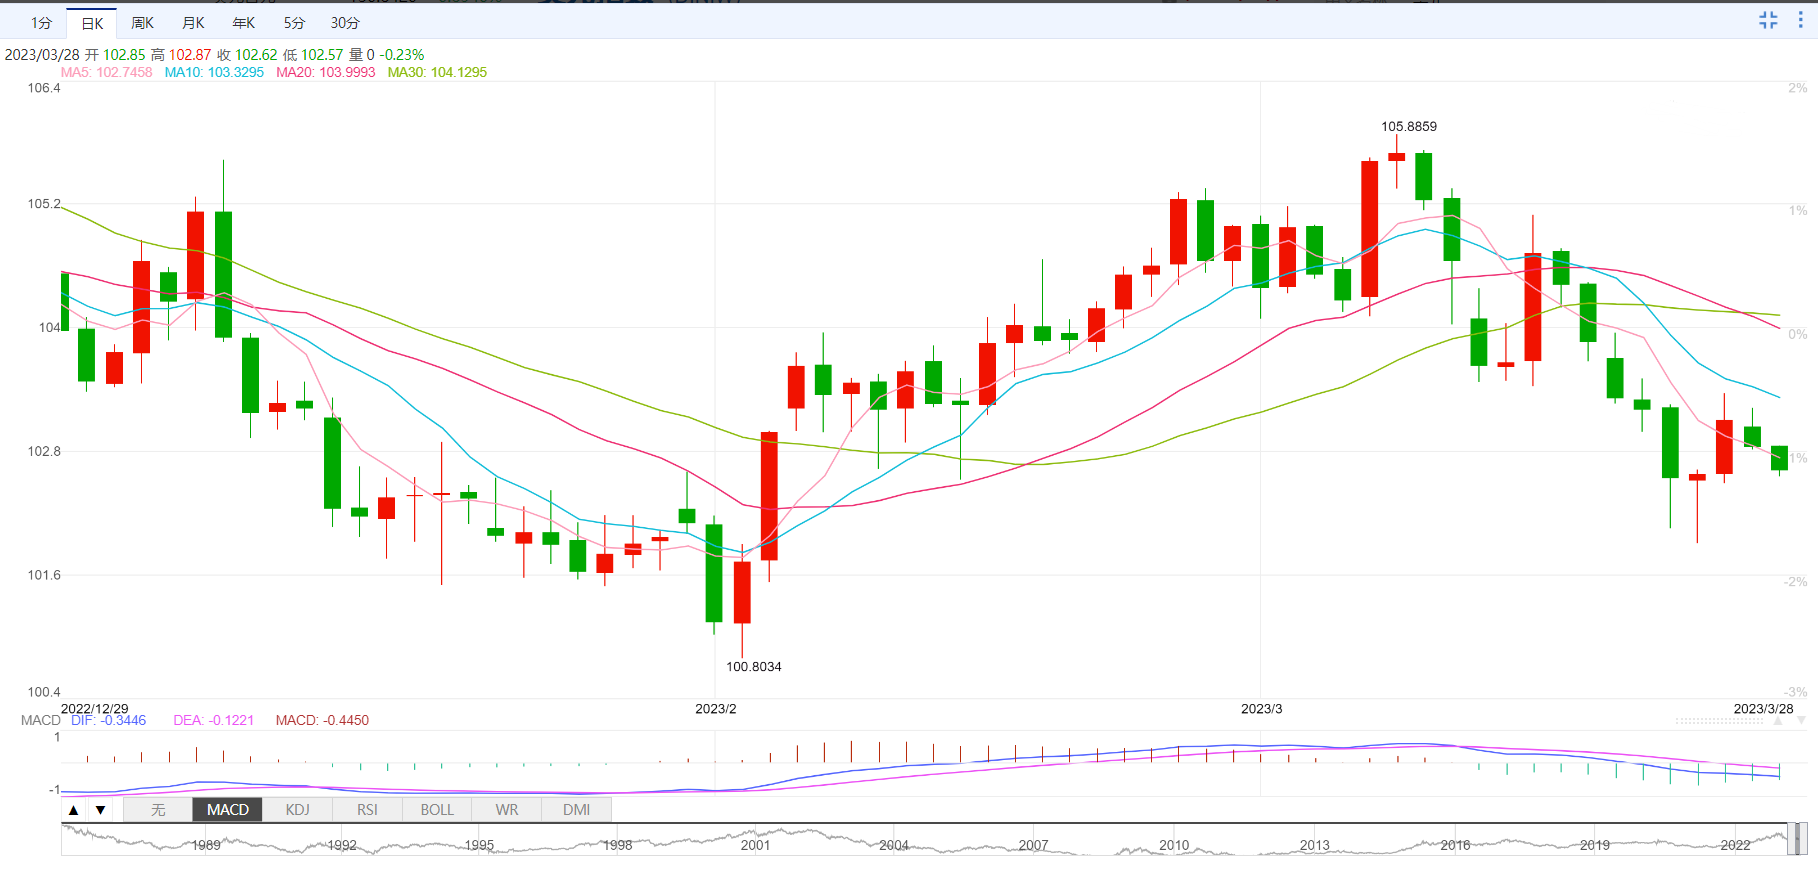The height and width of the screenshot is (886, 1818).
Task: Click the 105.8859 high price annotation
Action: tap(1409, 126)
